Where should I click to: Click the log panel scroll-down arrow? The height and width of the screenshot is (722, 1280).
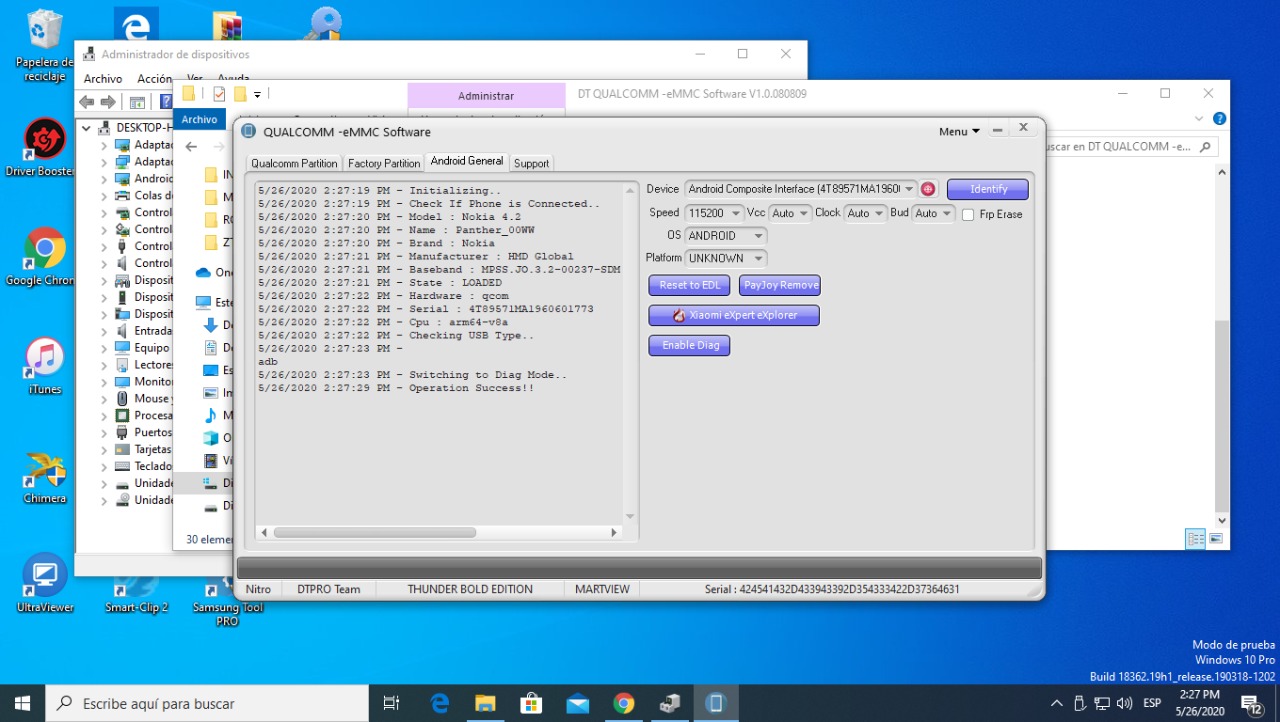pos(630,516)
